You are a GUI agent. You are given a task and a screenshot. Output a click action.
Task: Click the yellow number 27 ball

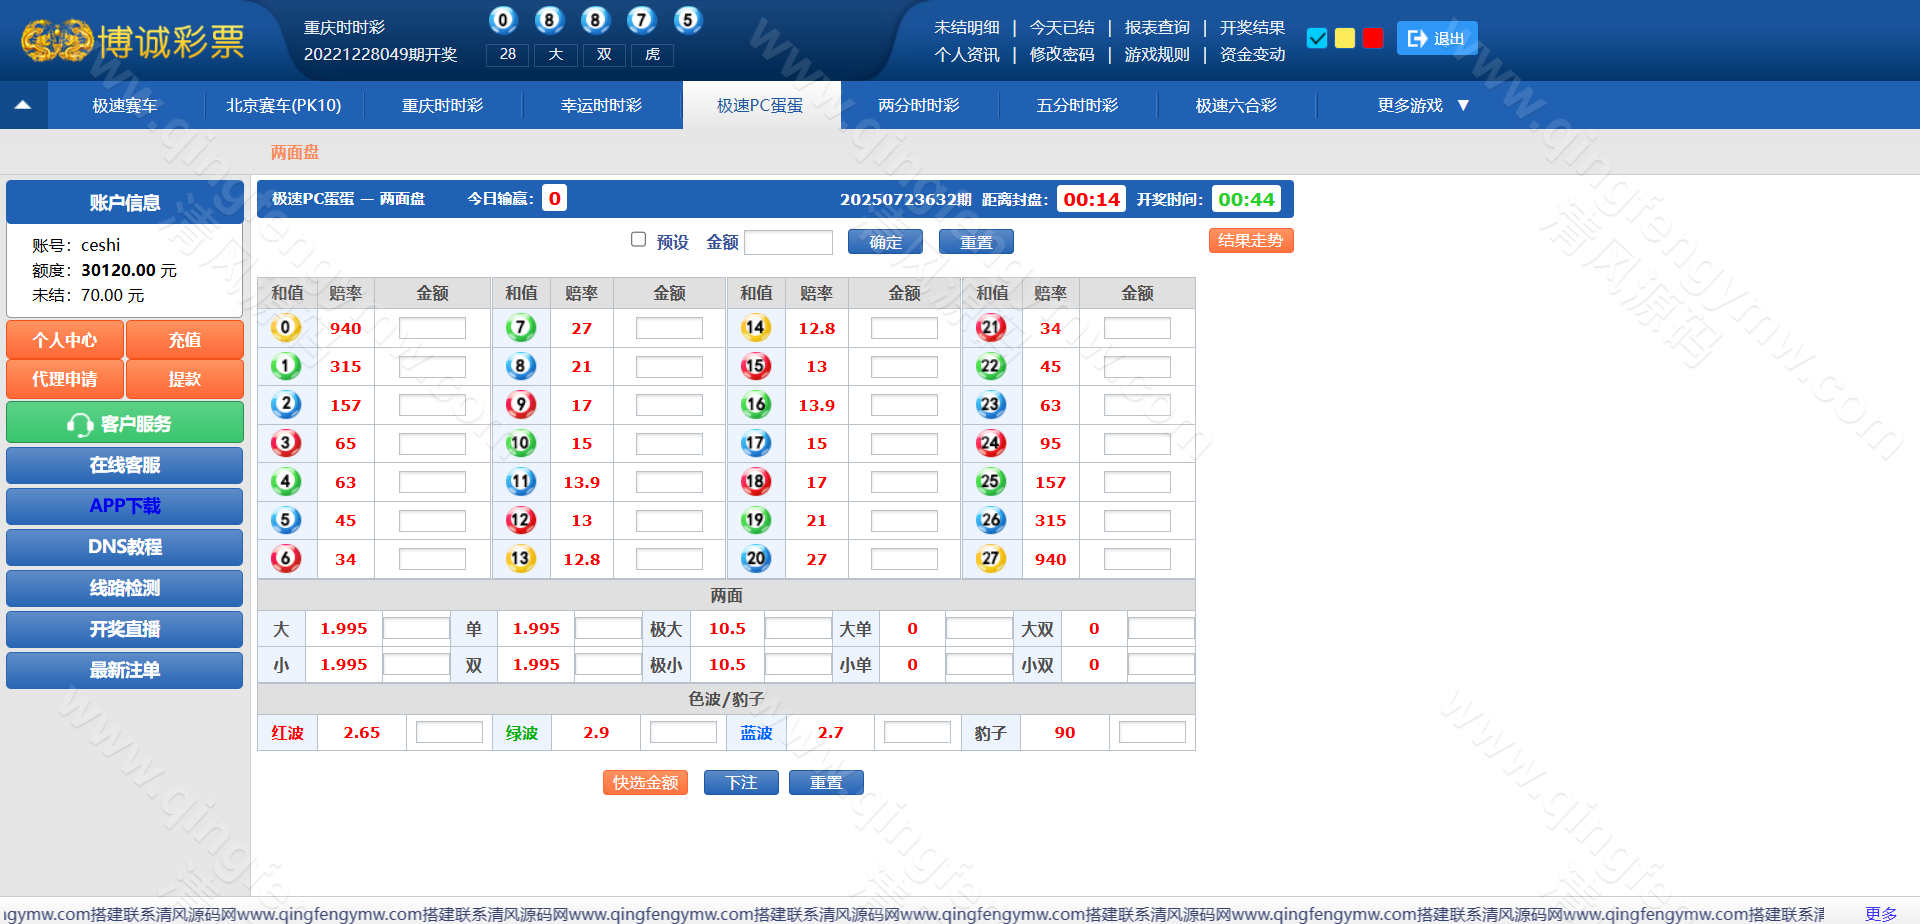(990, 559)
